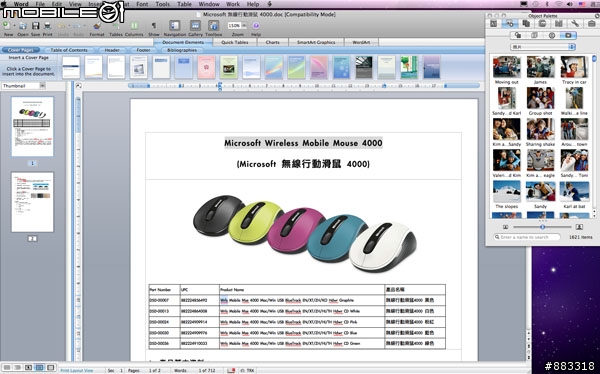
Task: Click the Format painter icon
Action: (x=97, y=26)
